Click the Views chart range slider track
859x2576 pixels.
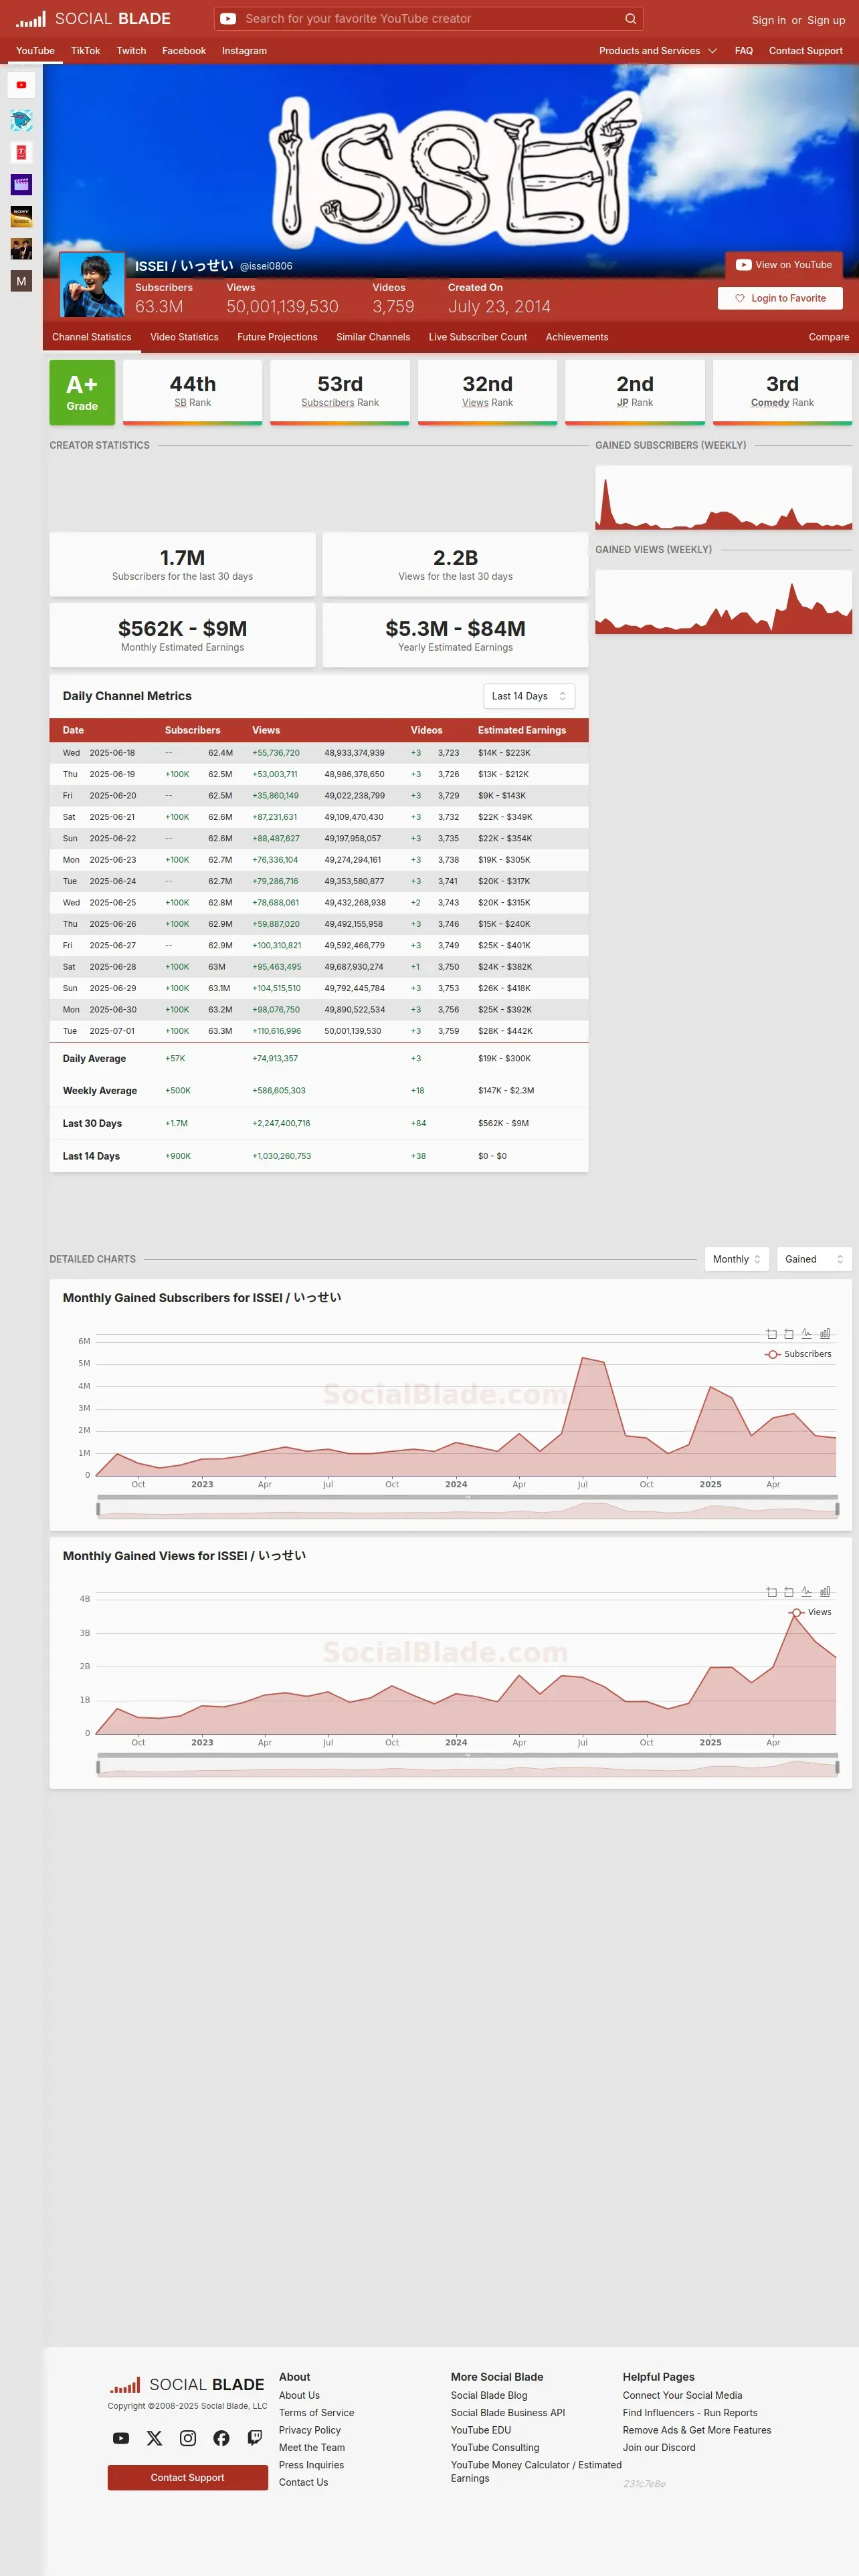[x=467, y=1766]
